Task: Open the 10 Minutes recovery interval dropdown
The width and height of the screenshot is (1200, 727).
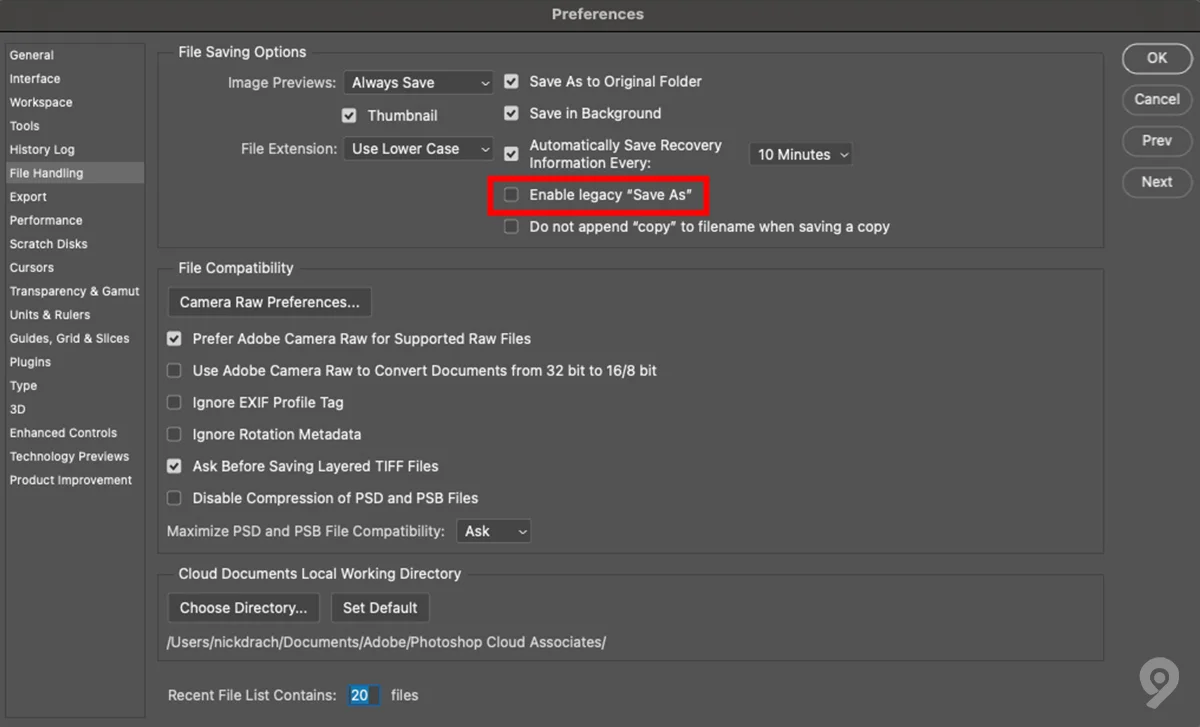Action: [x=800, y=154]
